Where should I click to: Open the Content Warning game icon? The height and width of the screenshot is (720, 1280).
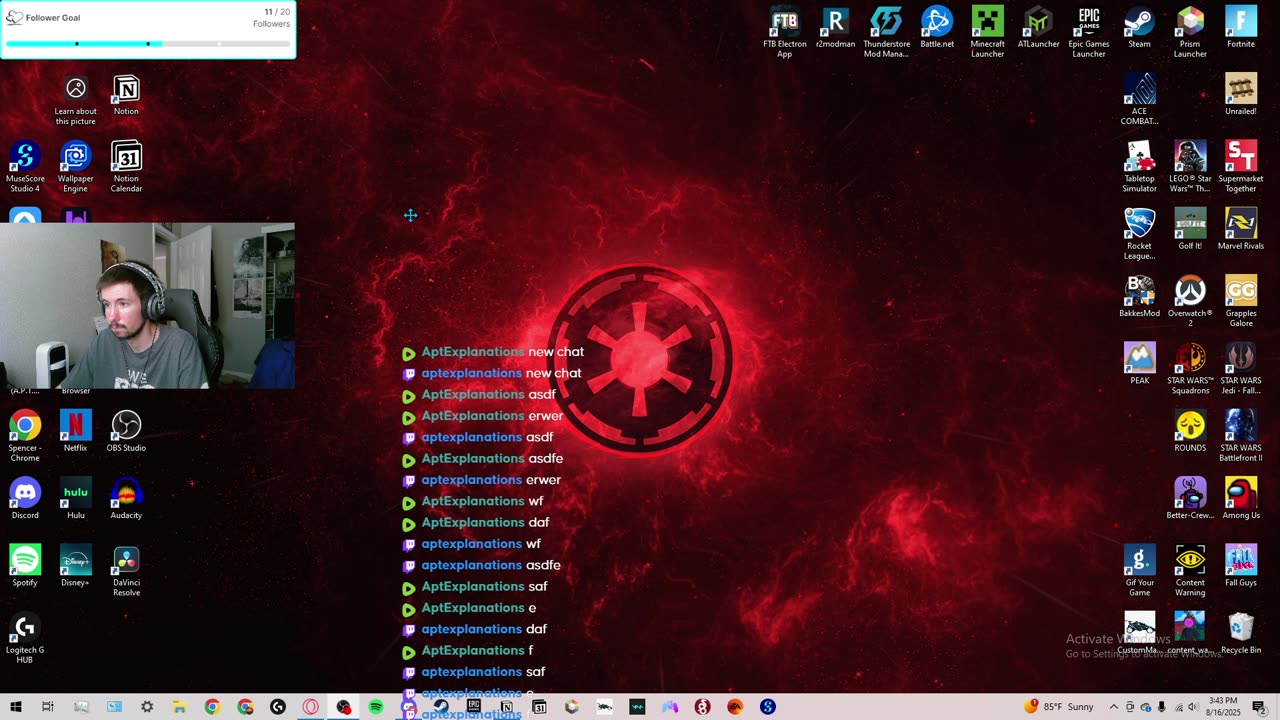point(1190,570)
